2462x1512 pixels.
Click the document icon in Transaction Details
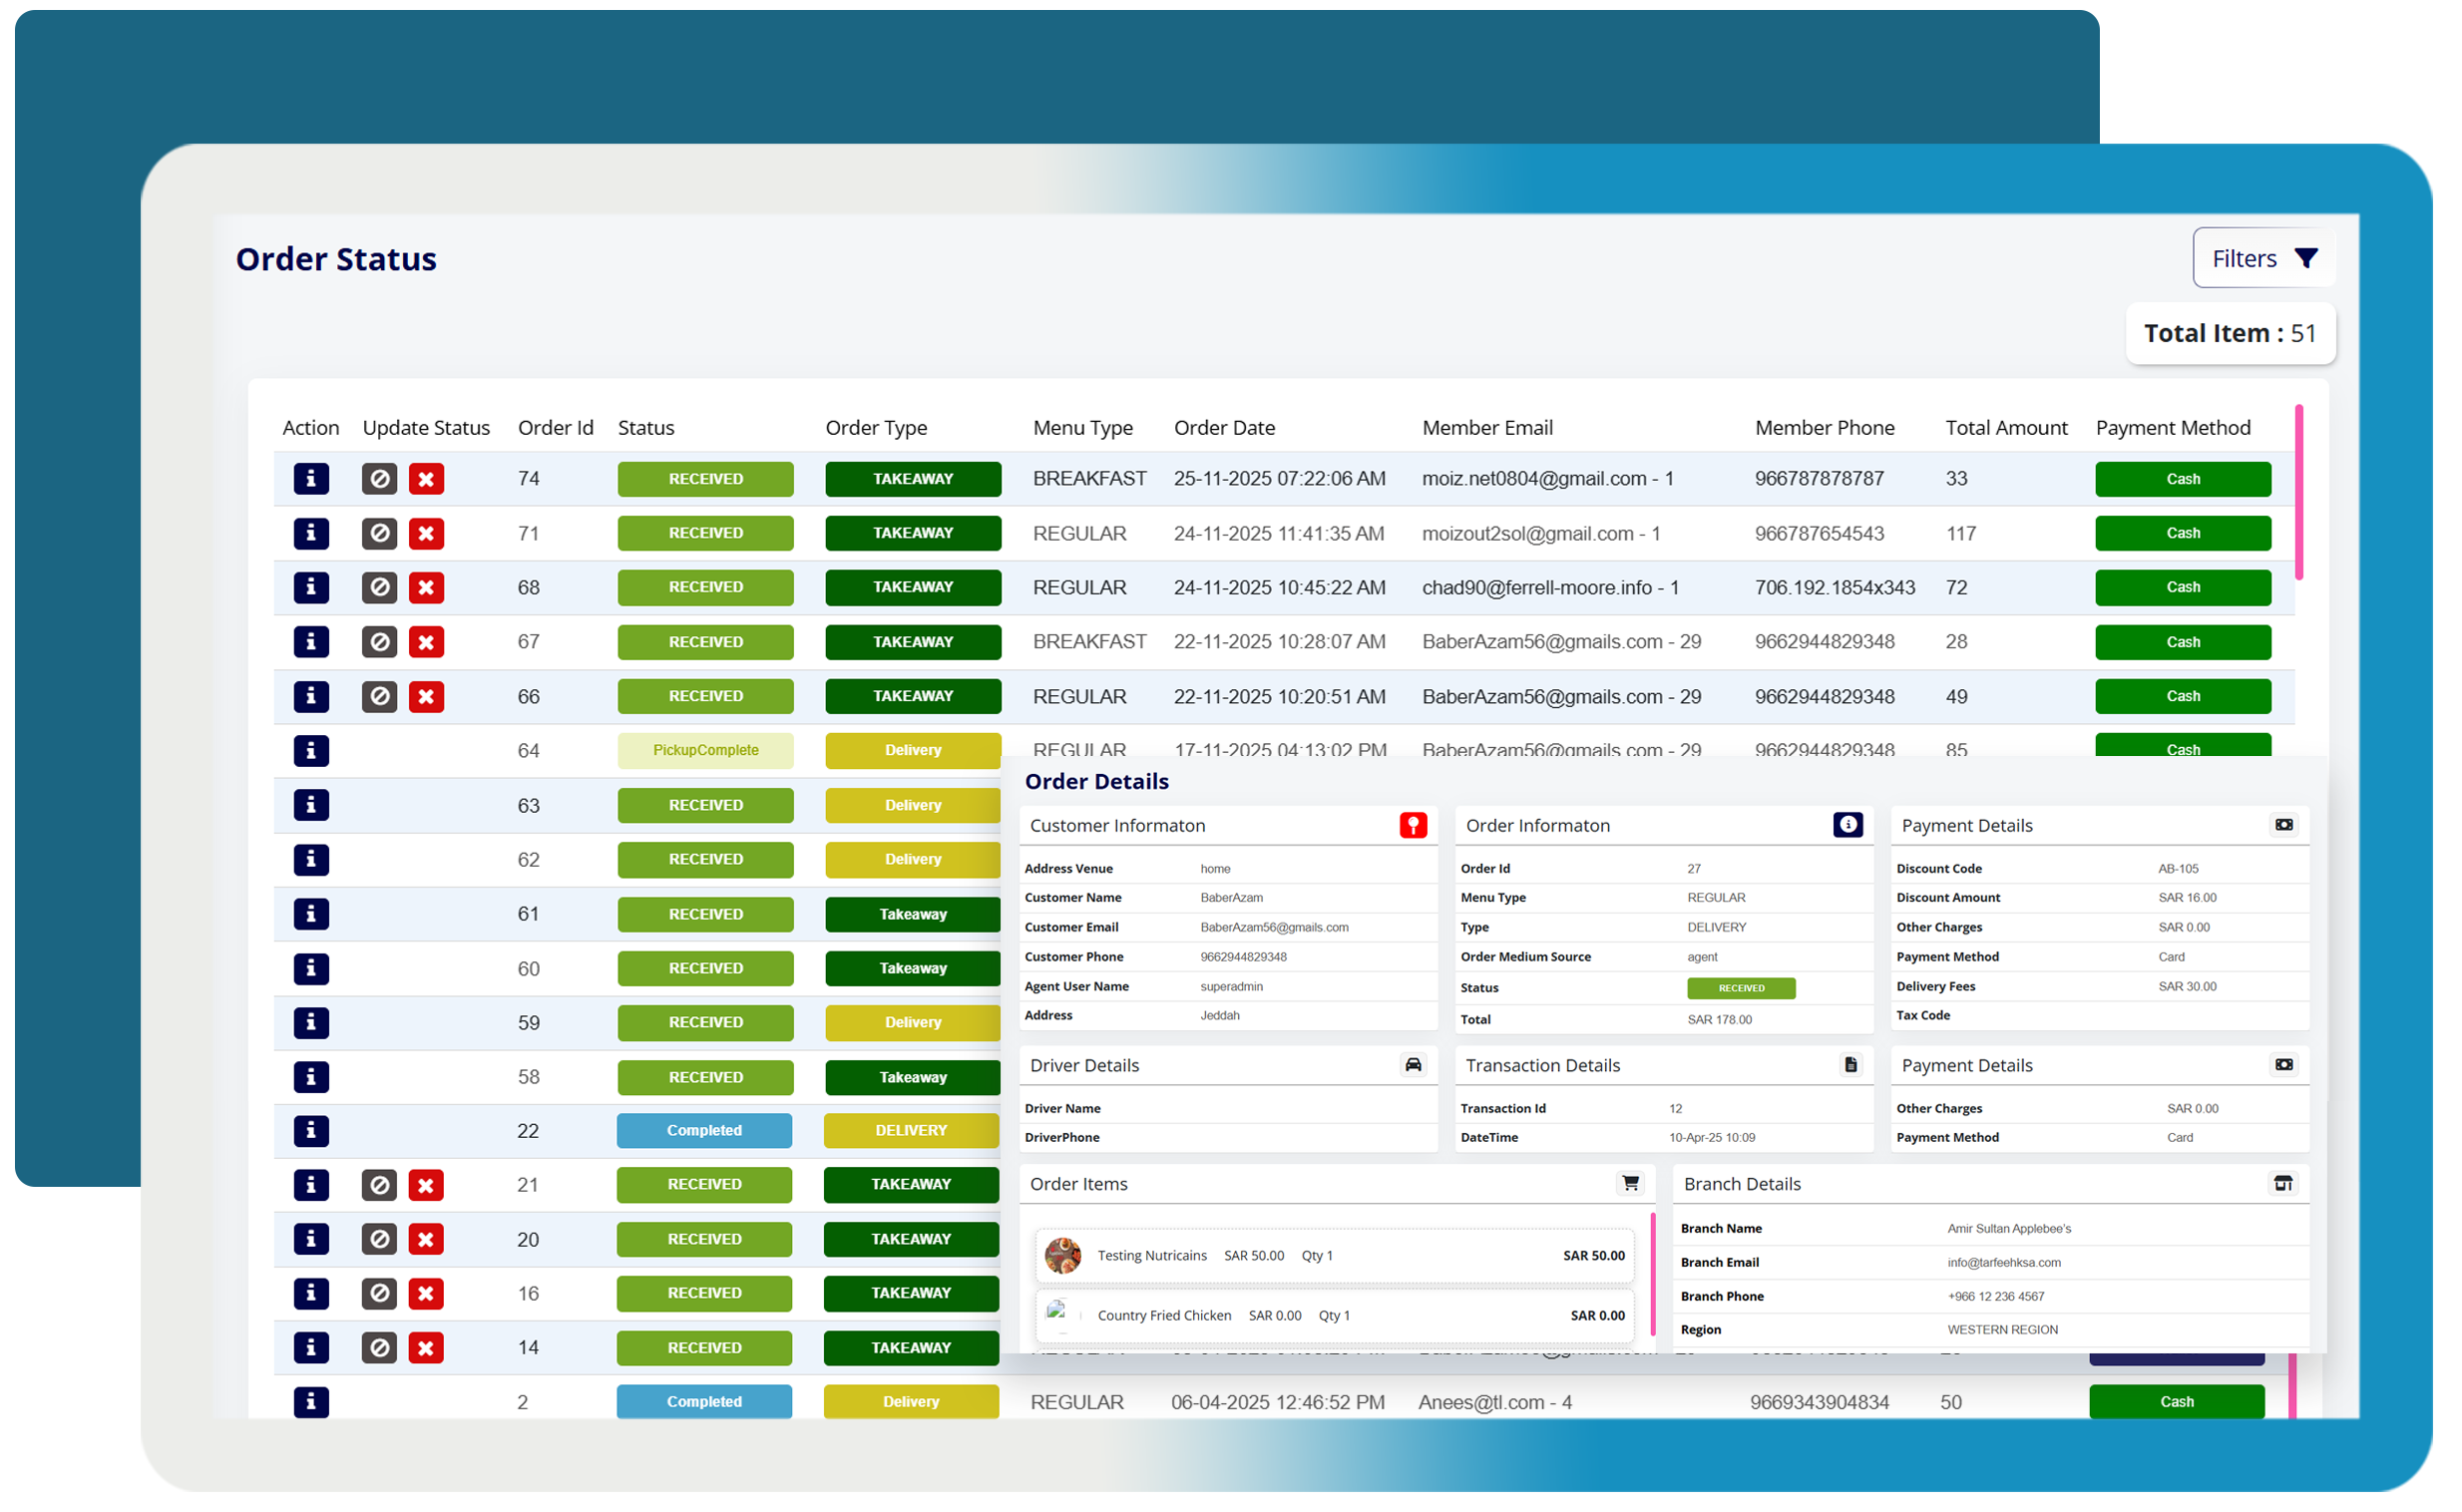point(1850,1064)
